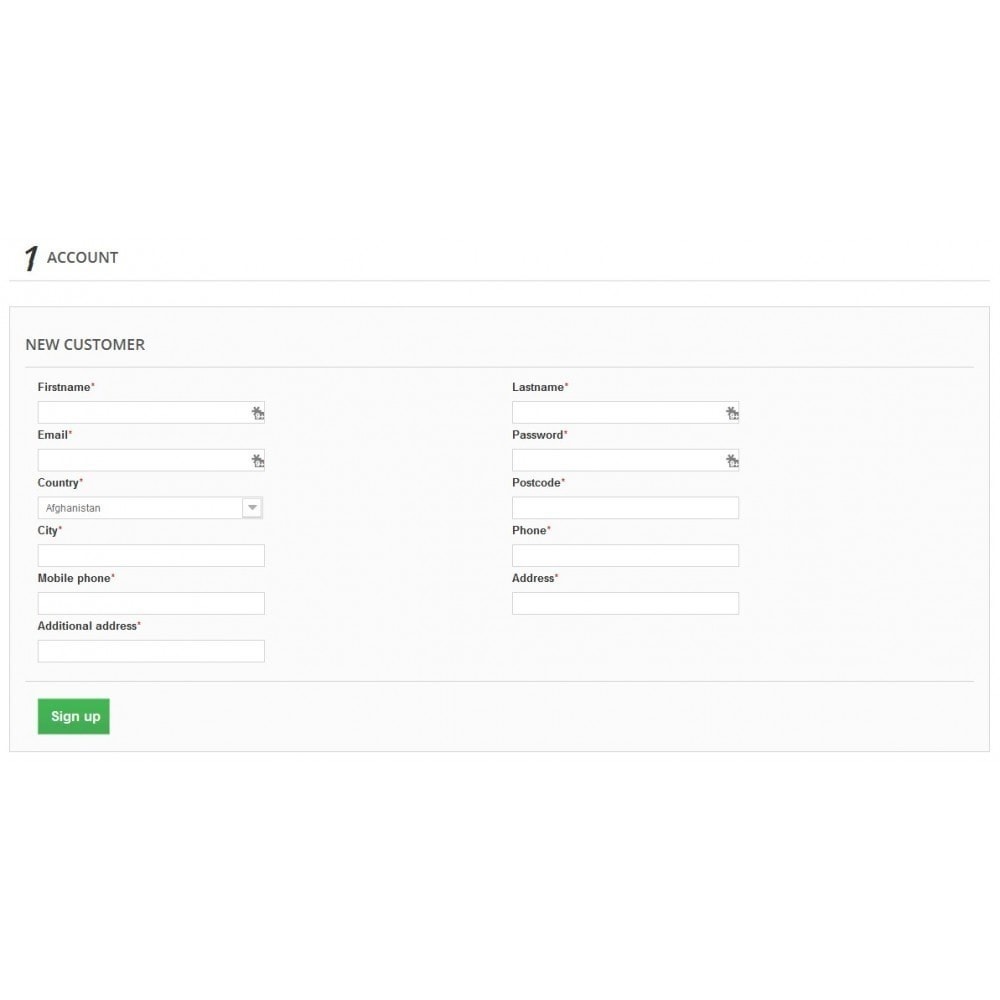Focus the City input field

click(x=151, y=555)
